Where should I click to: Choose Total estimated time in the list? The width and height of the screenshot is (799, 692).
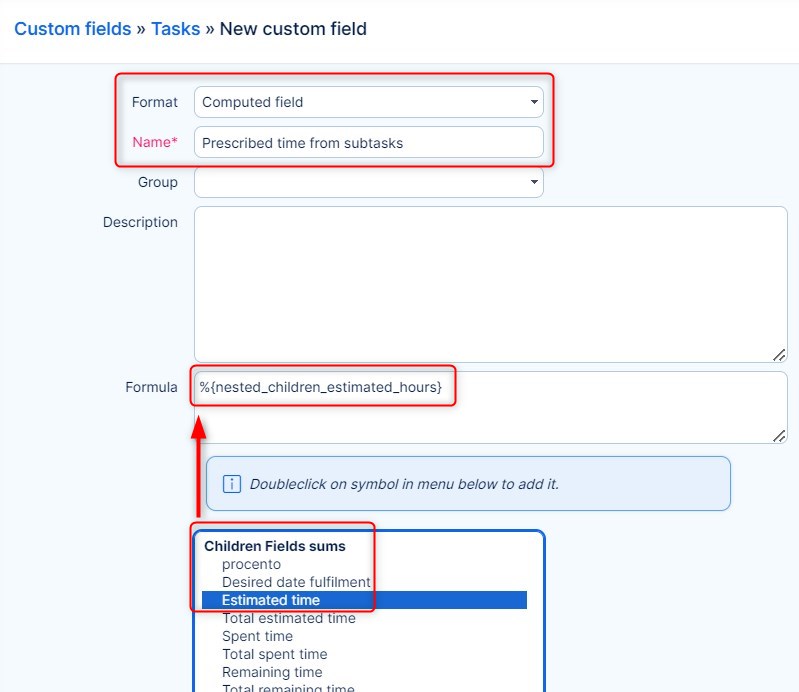pyautogui.click(x=289, y=618)
